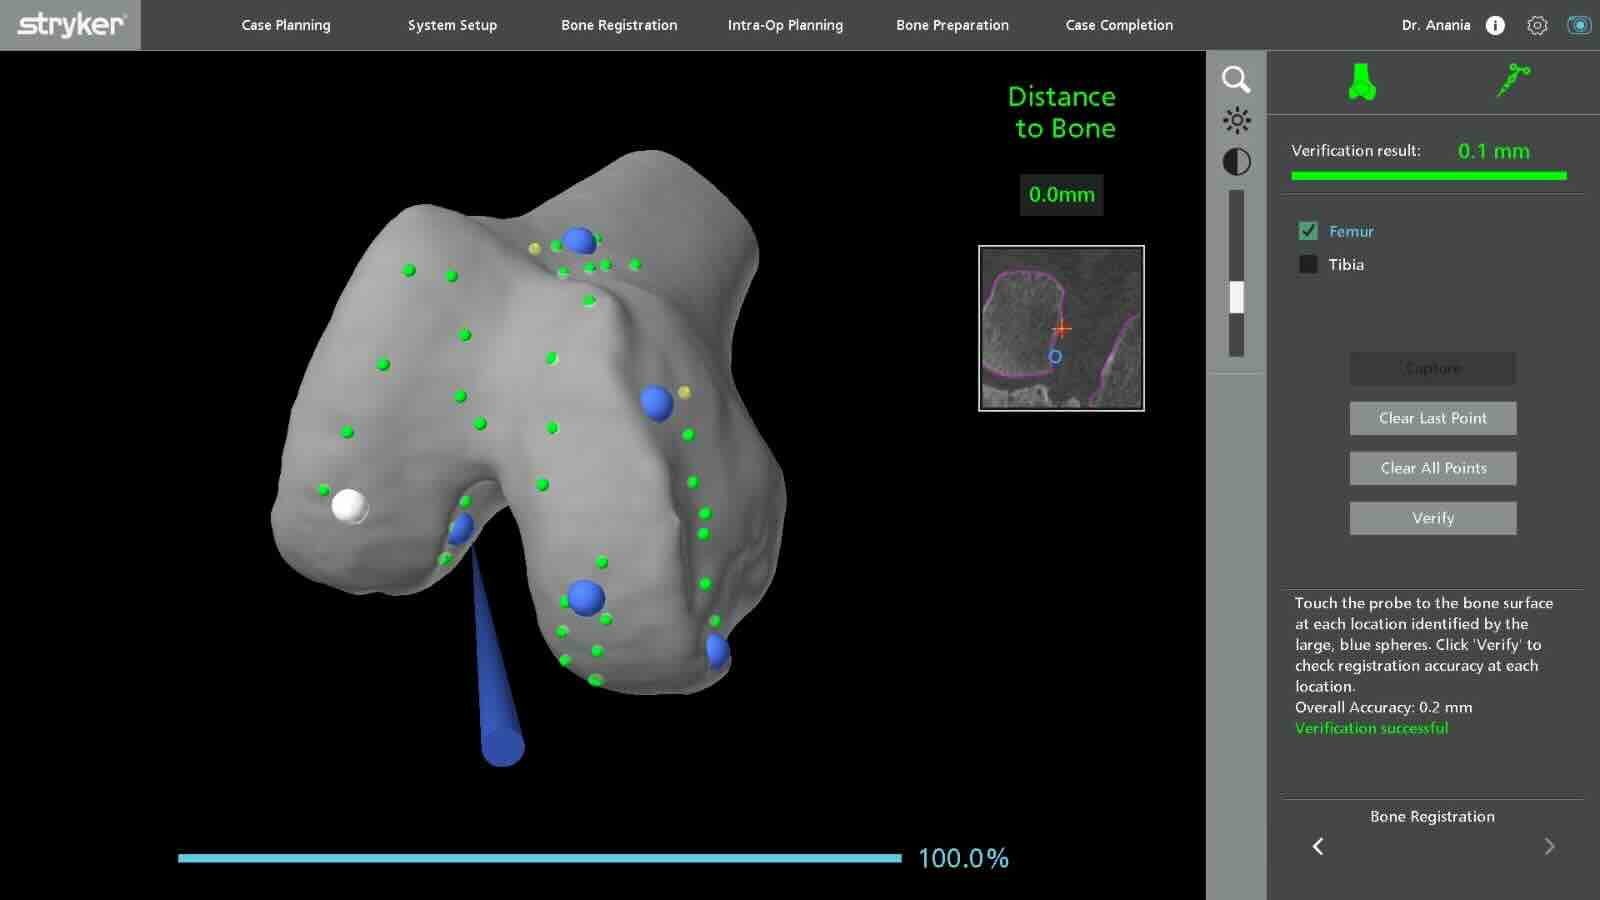
Task: Enable the Tibia checkbox
Action: click(1308, 264)
